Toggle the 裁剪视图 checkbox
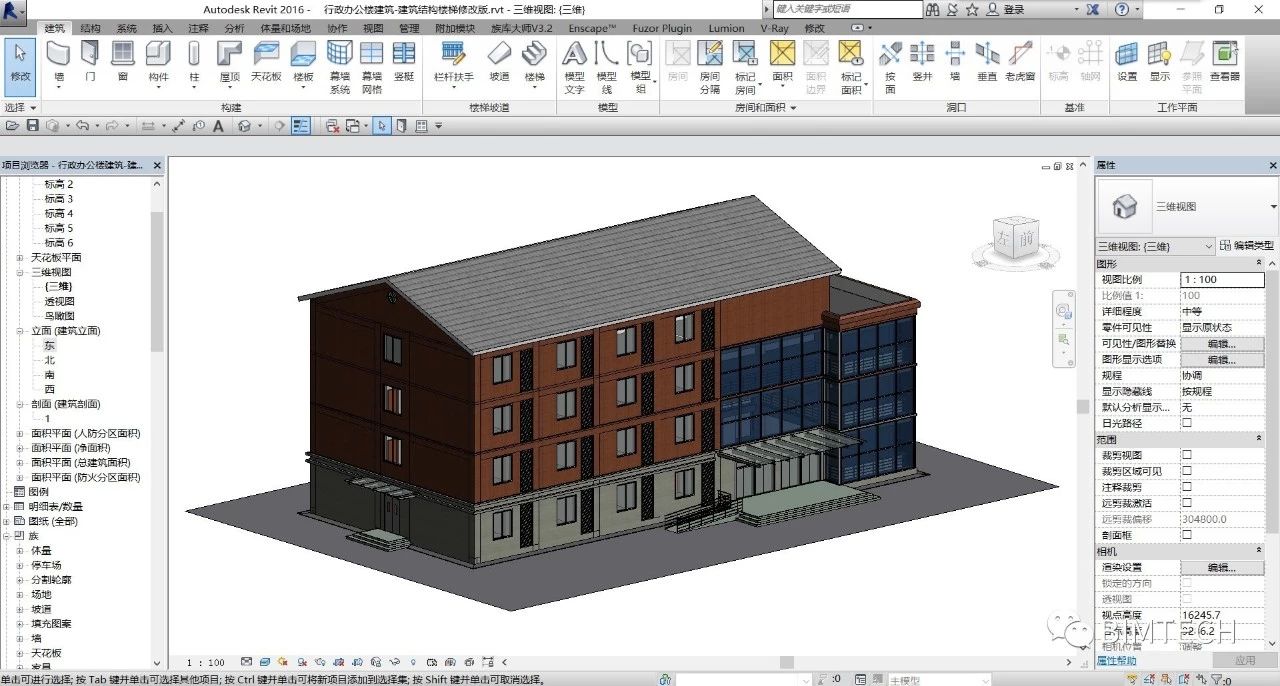The height and width of the screenshot is (686, 1280). click(1187, 455)
